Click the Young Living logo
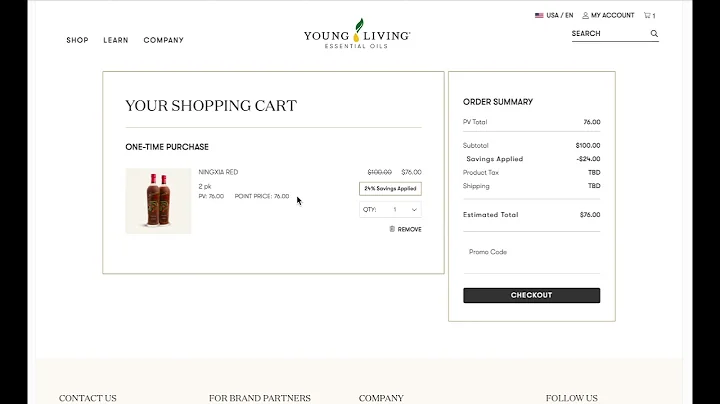This screenshot has width=720, height=404. point(357,34)
